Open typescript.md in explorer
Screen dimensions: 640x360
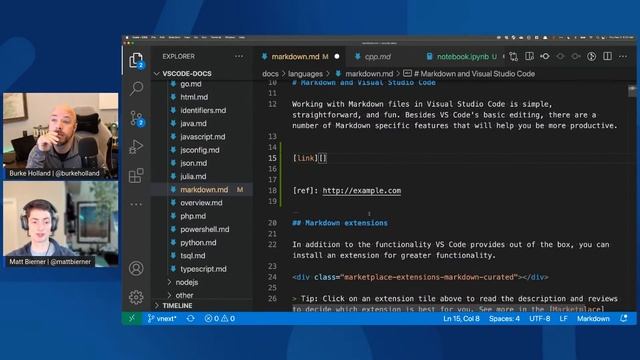pos(203,269)
